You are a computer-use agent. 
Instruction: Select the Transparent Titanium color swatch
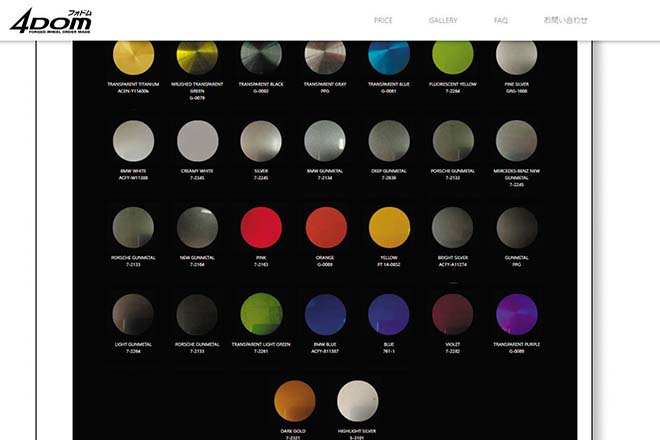[133, 57]
